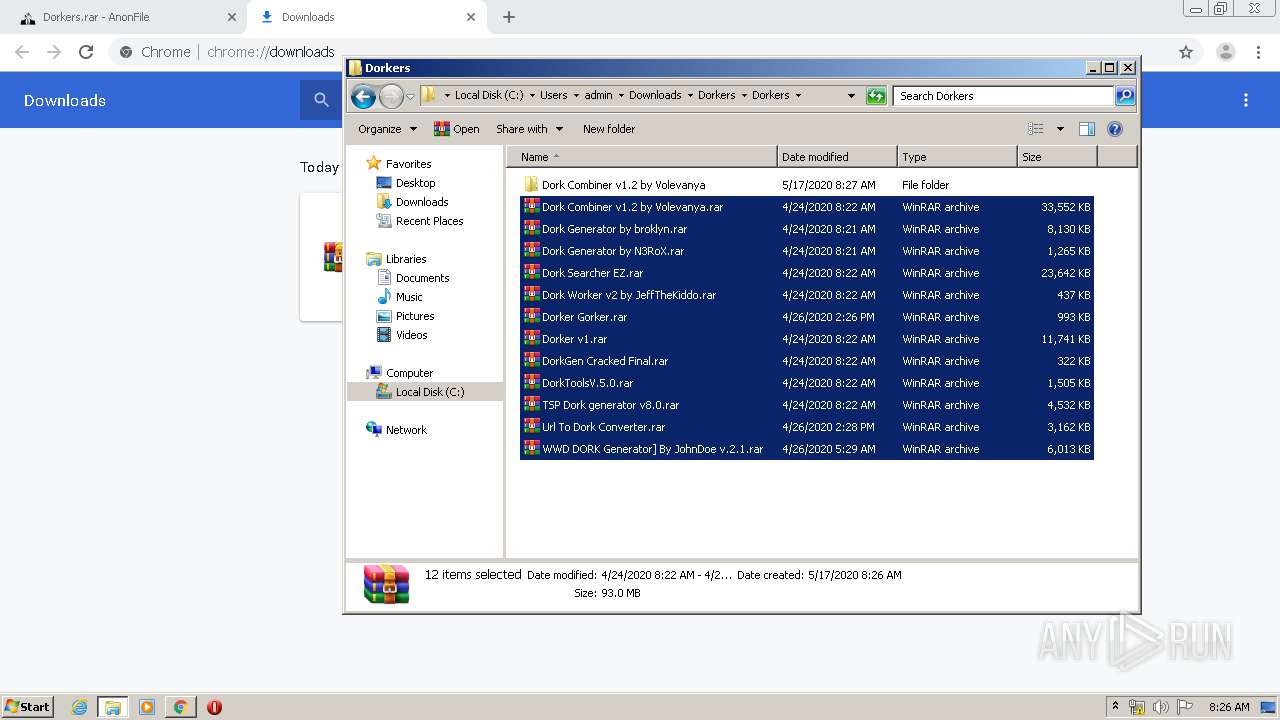Click the Users breadcrumb in address bar

tap(553, 96)
